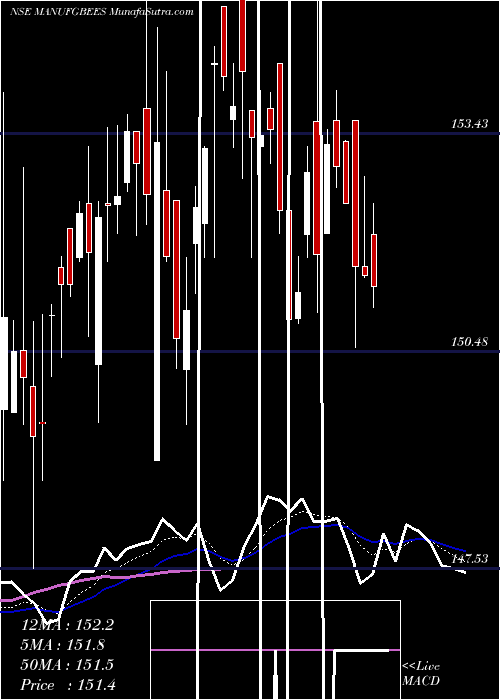
Task: Click the NSE MANUFGBEES MunafaSutra.com title
Action: [102, 12]
